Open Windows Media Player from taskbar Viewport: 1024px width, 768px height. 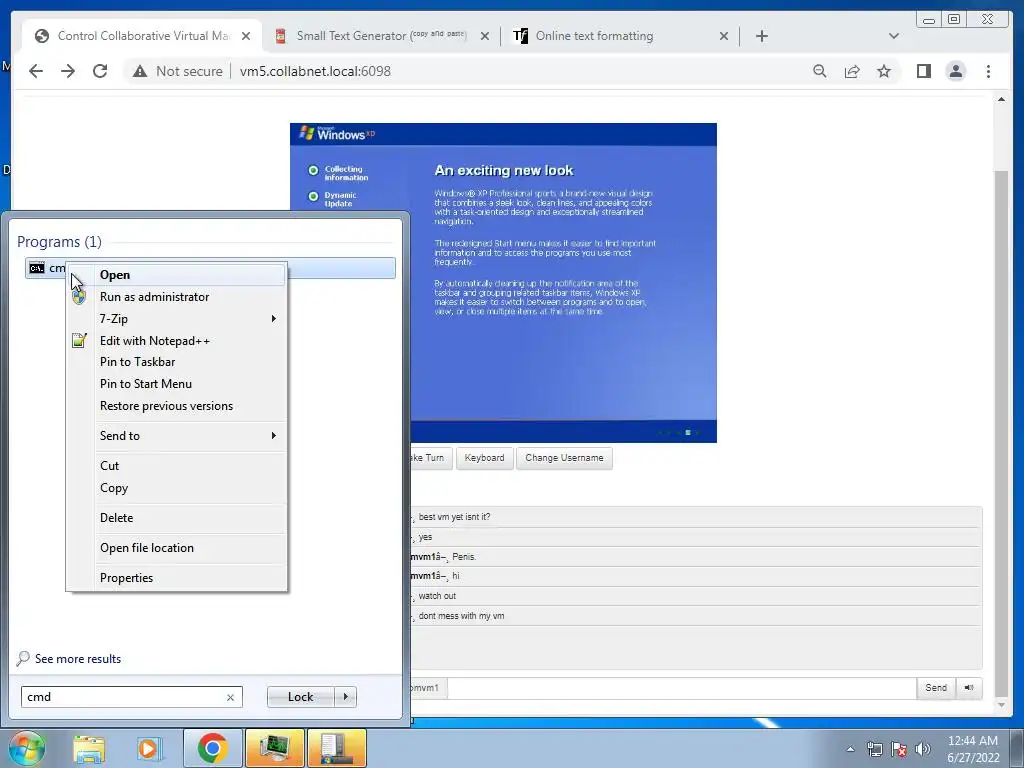(x=150, y=748)
